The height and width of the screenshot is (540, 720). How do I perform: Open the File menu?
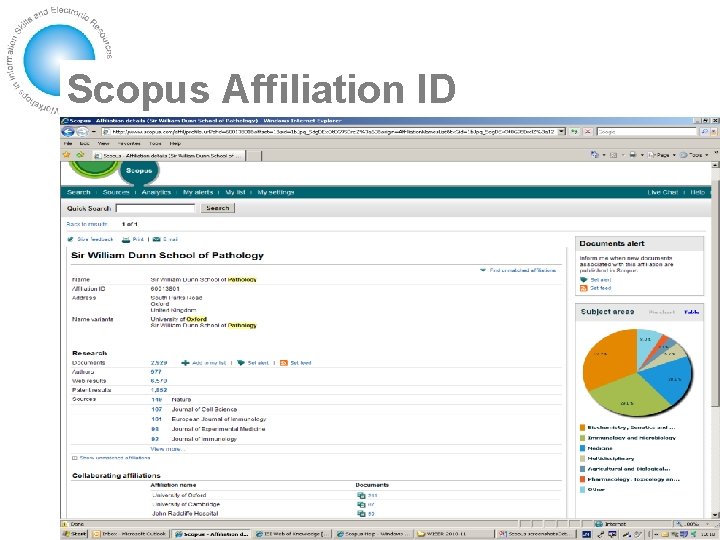pyautogui.click(x=68, y=144)
